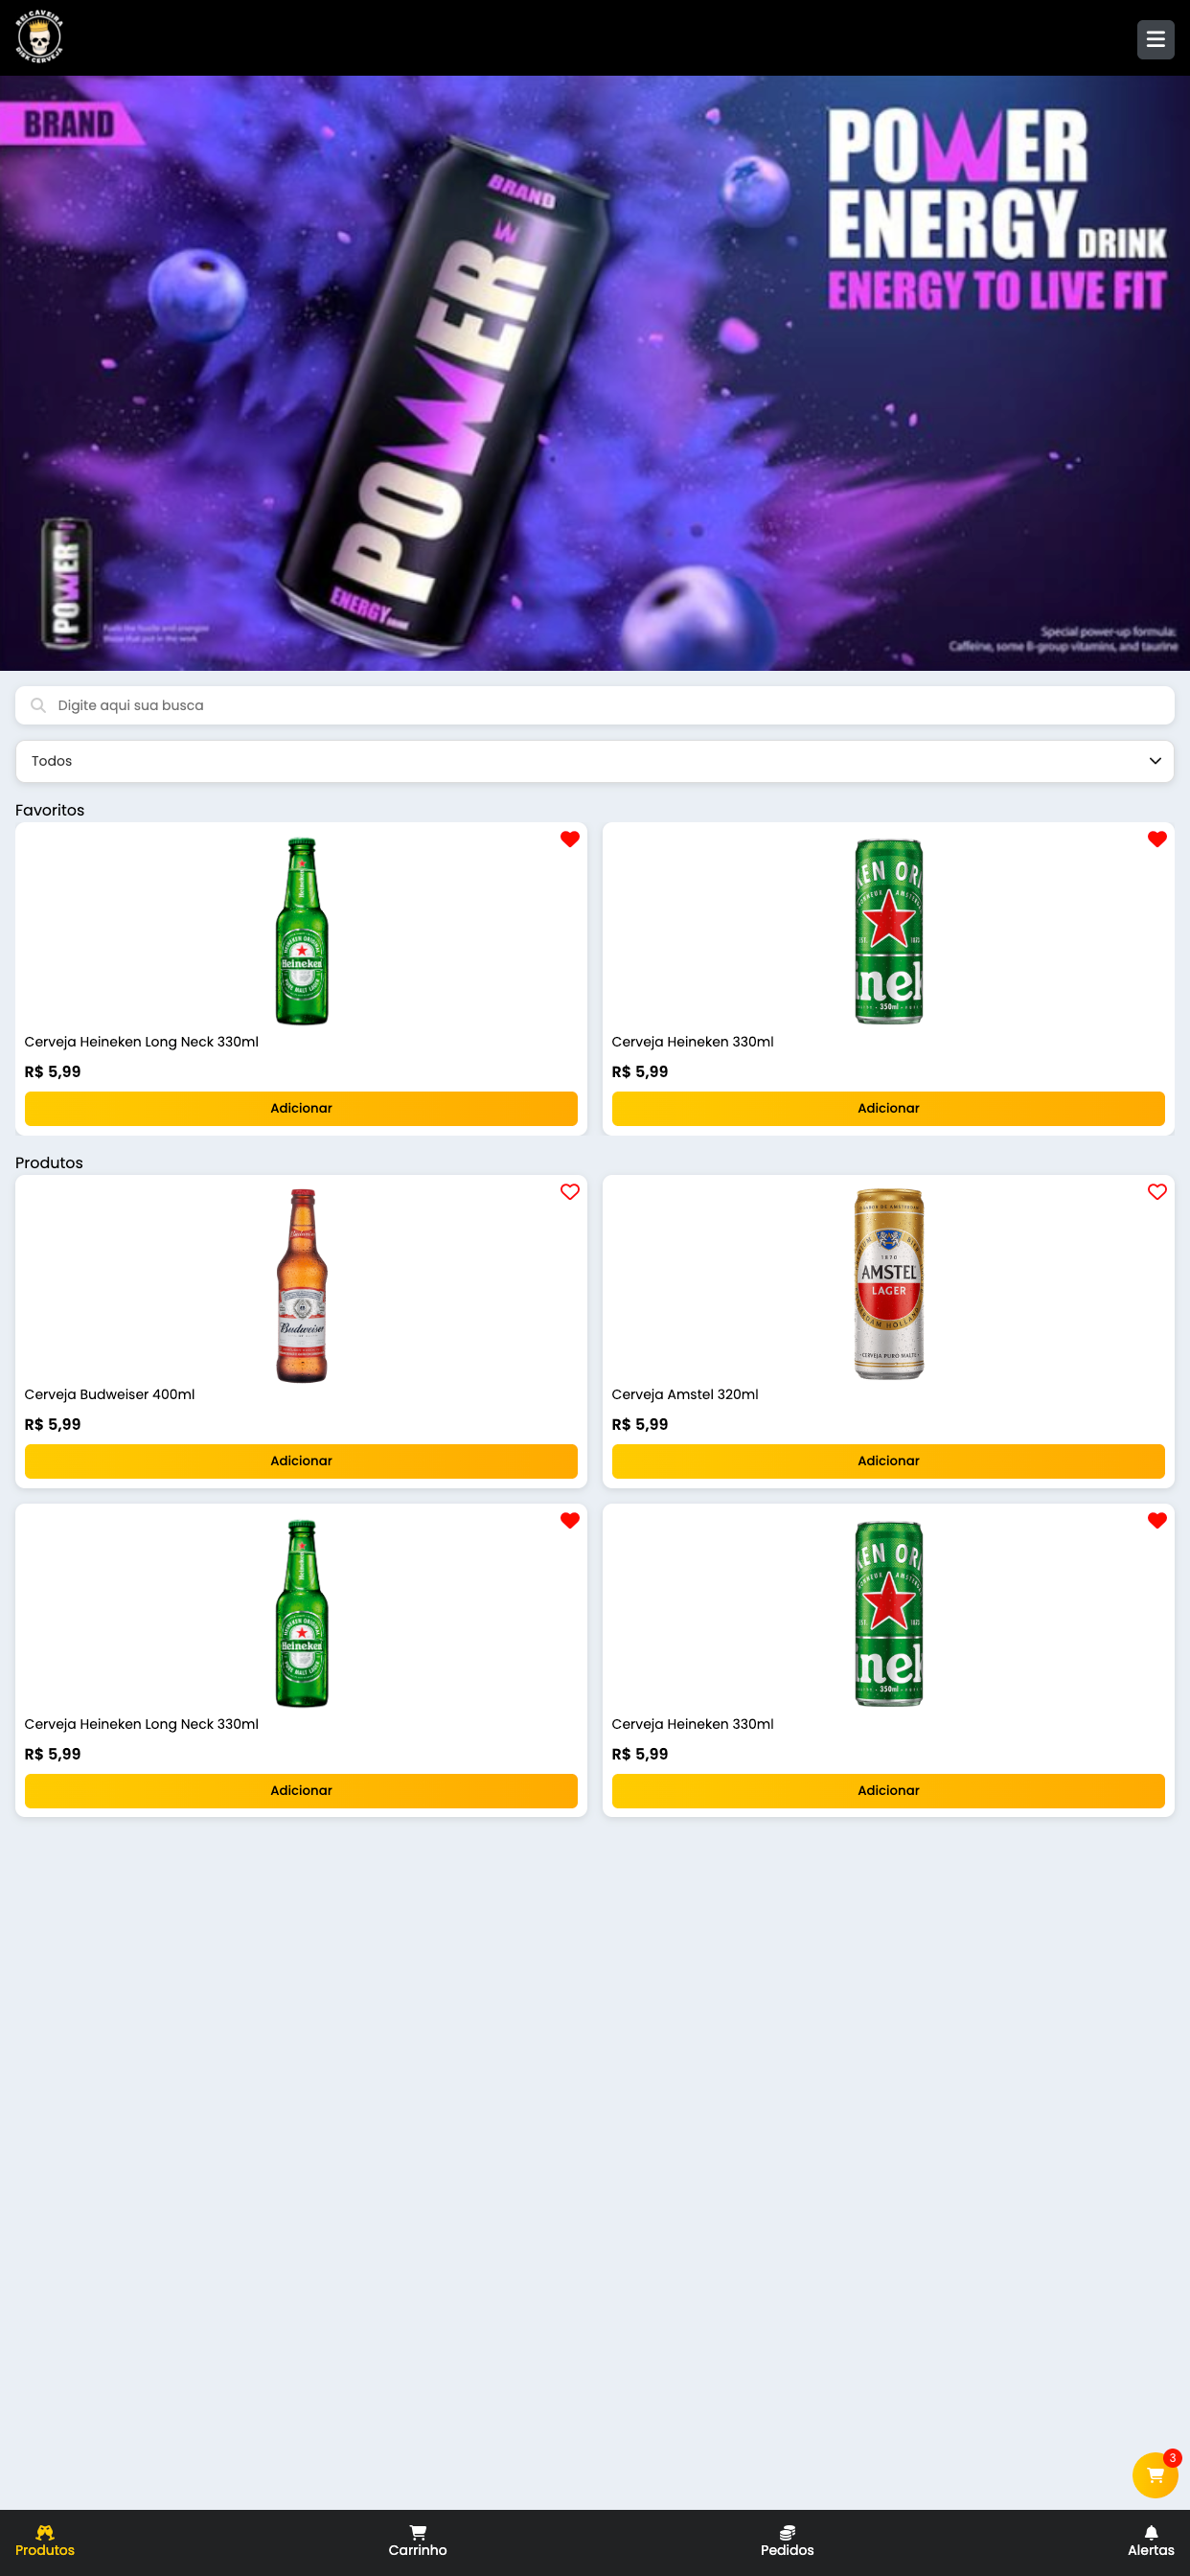Open Heineken bottle image in Favoritos
Viewport: 1190px width, 2576px height.
302,931
